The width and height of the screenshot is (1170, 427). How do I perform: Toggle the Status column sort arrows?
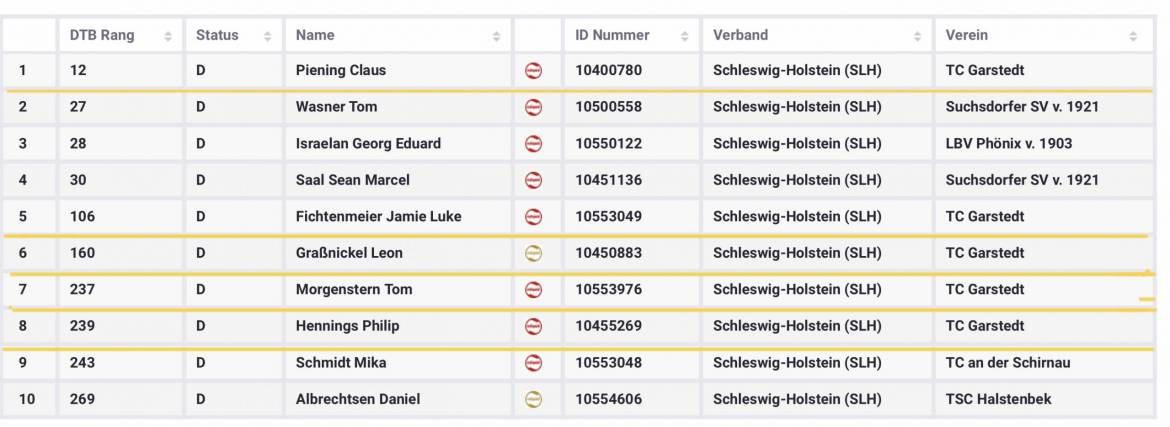tap(267, 36)
